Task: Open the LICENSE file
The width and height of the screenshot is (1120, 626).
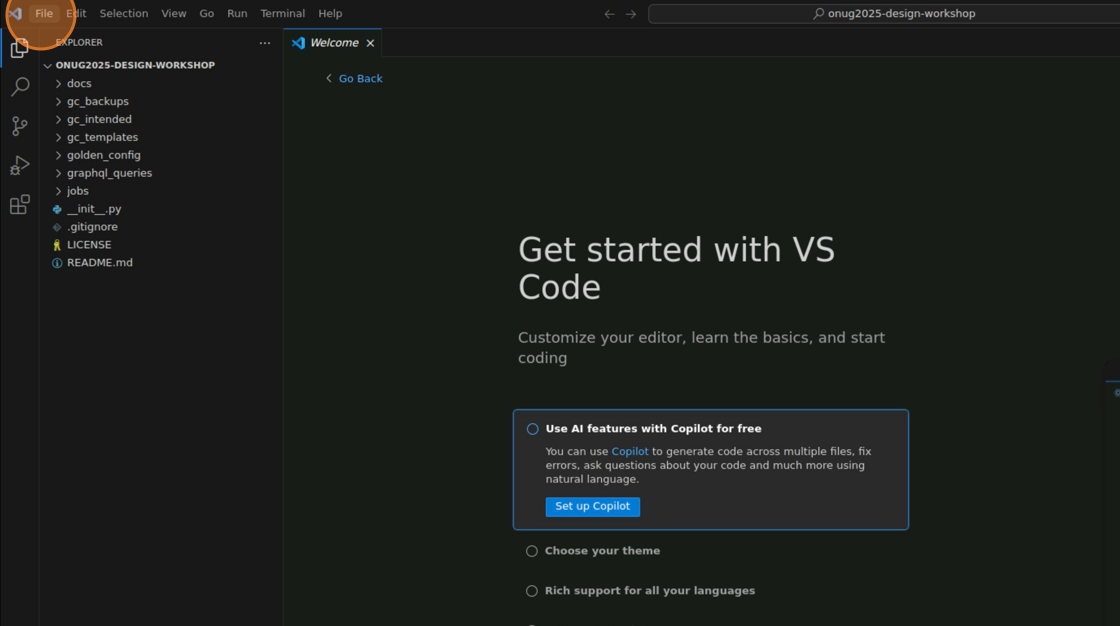Action: [89, 244]
